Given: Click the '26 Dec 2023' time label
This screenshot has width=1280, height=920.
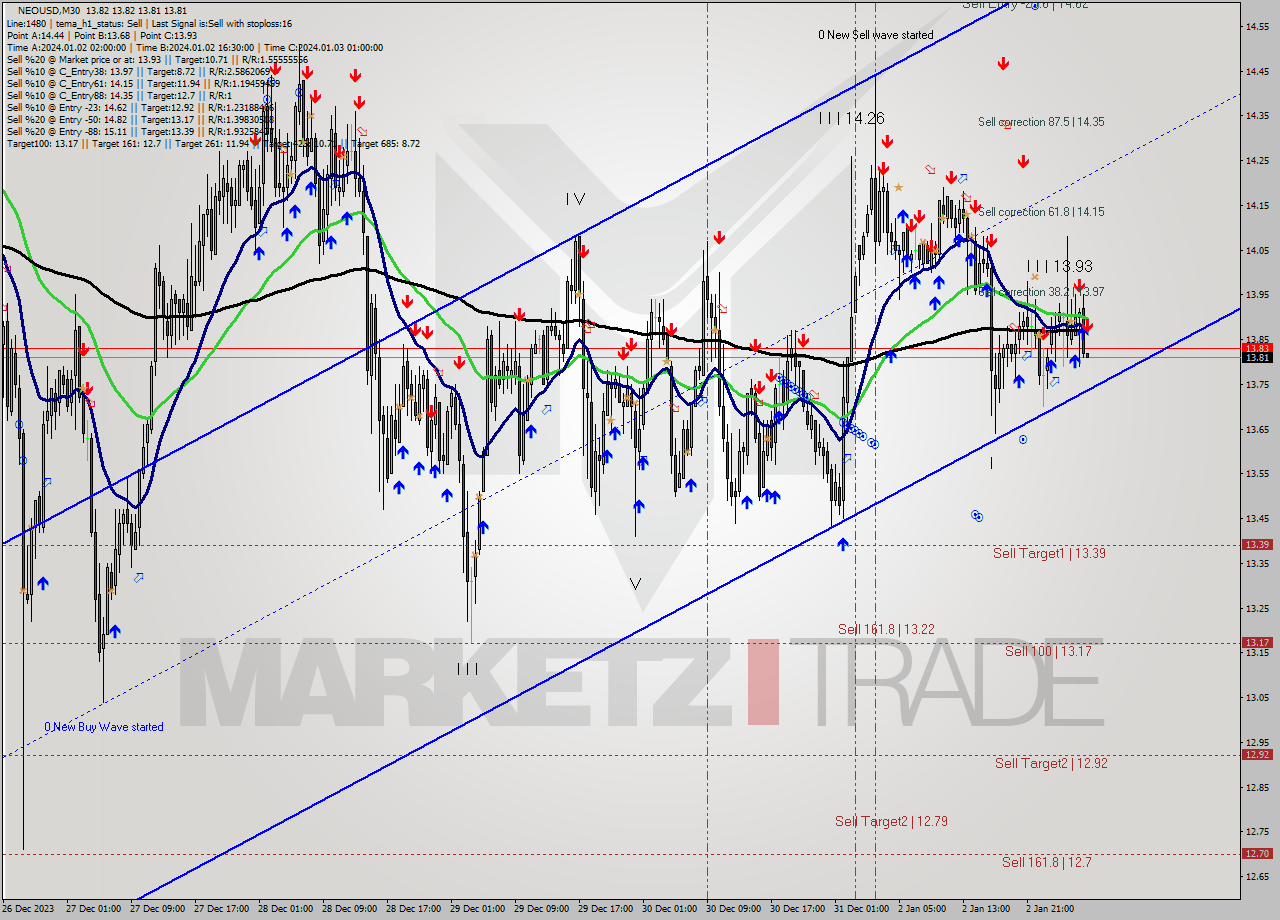Looking at the screenshot, I should tap(28, 909).
